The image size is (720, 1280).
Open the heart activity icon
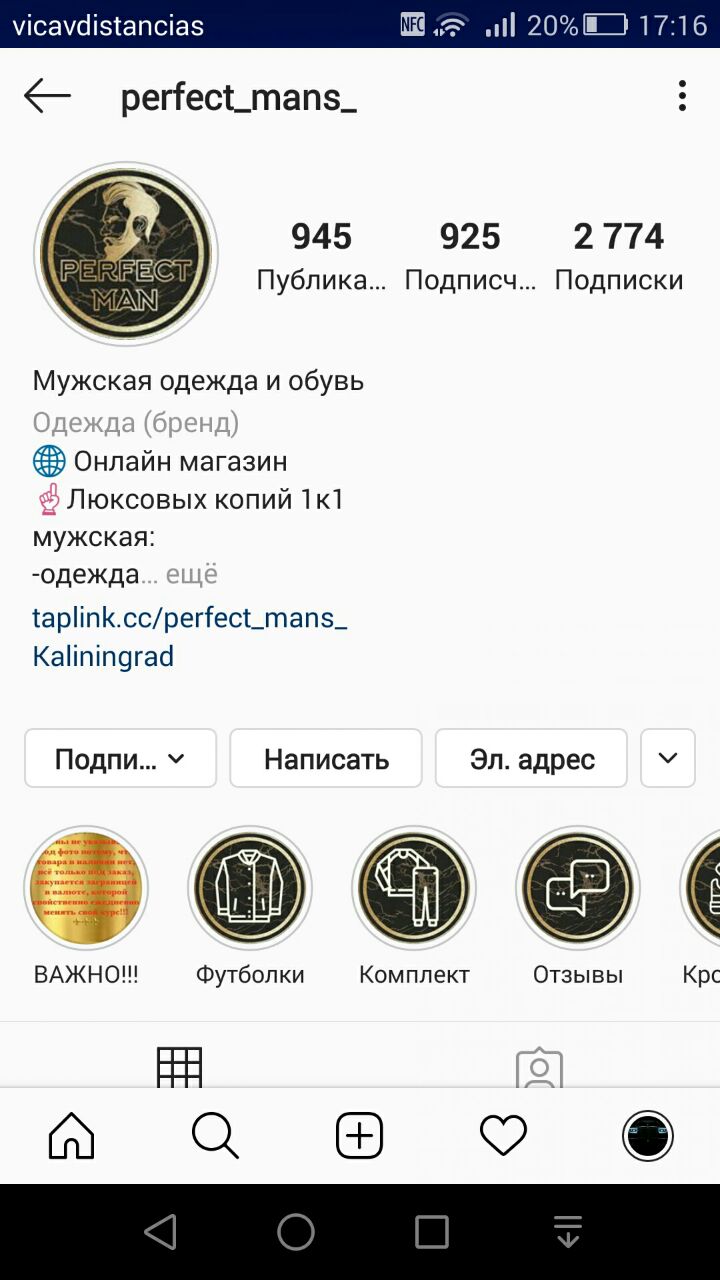click(503, 1136)
